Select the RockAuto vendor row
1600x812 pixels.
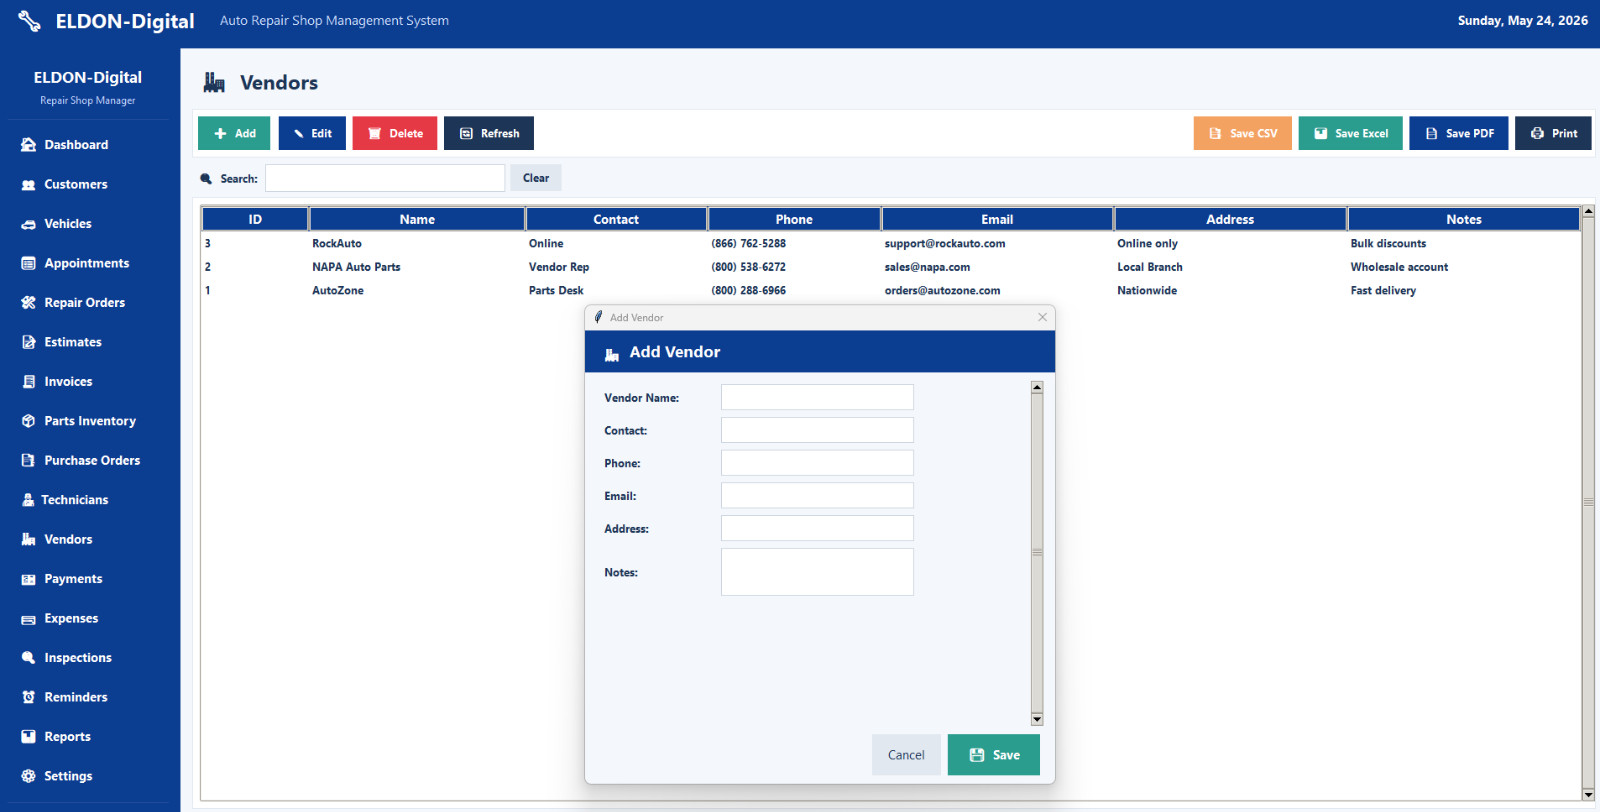tap(890, 243)
